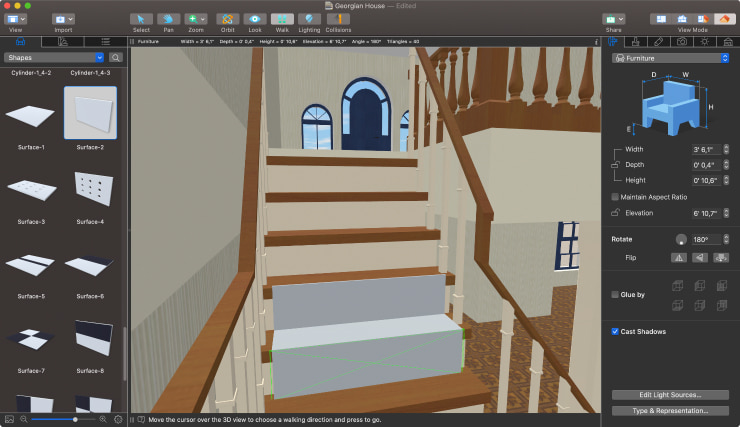The image size is (740, 427).
Task: Click Edit Light Sources button
Action: click(670, 395)
